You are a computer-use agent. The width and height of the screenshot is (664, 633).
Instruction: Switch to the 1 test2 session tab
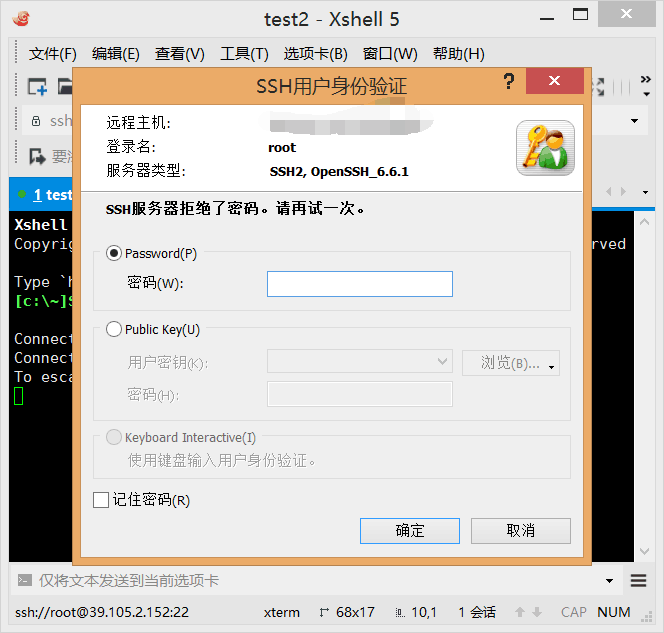(42, 194)
